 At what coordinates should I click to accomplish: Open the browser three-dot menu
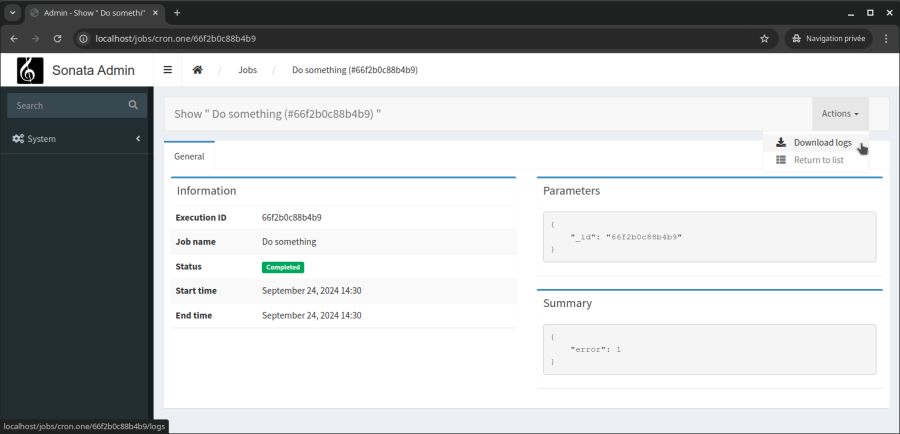[x=886, y=38]
